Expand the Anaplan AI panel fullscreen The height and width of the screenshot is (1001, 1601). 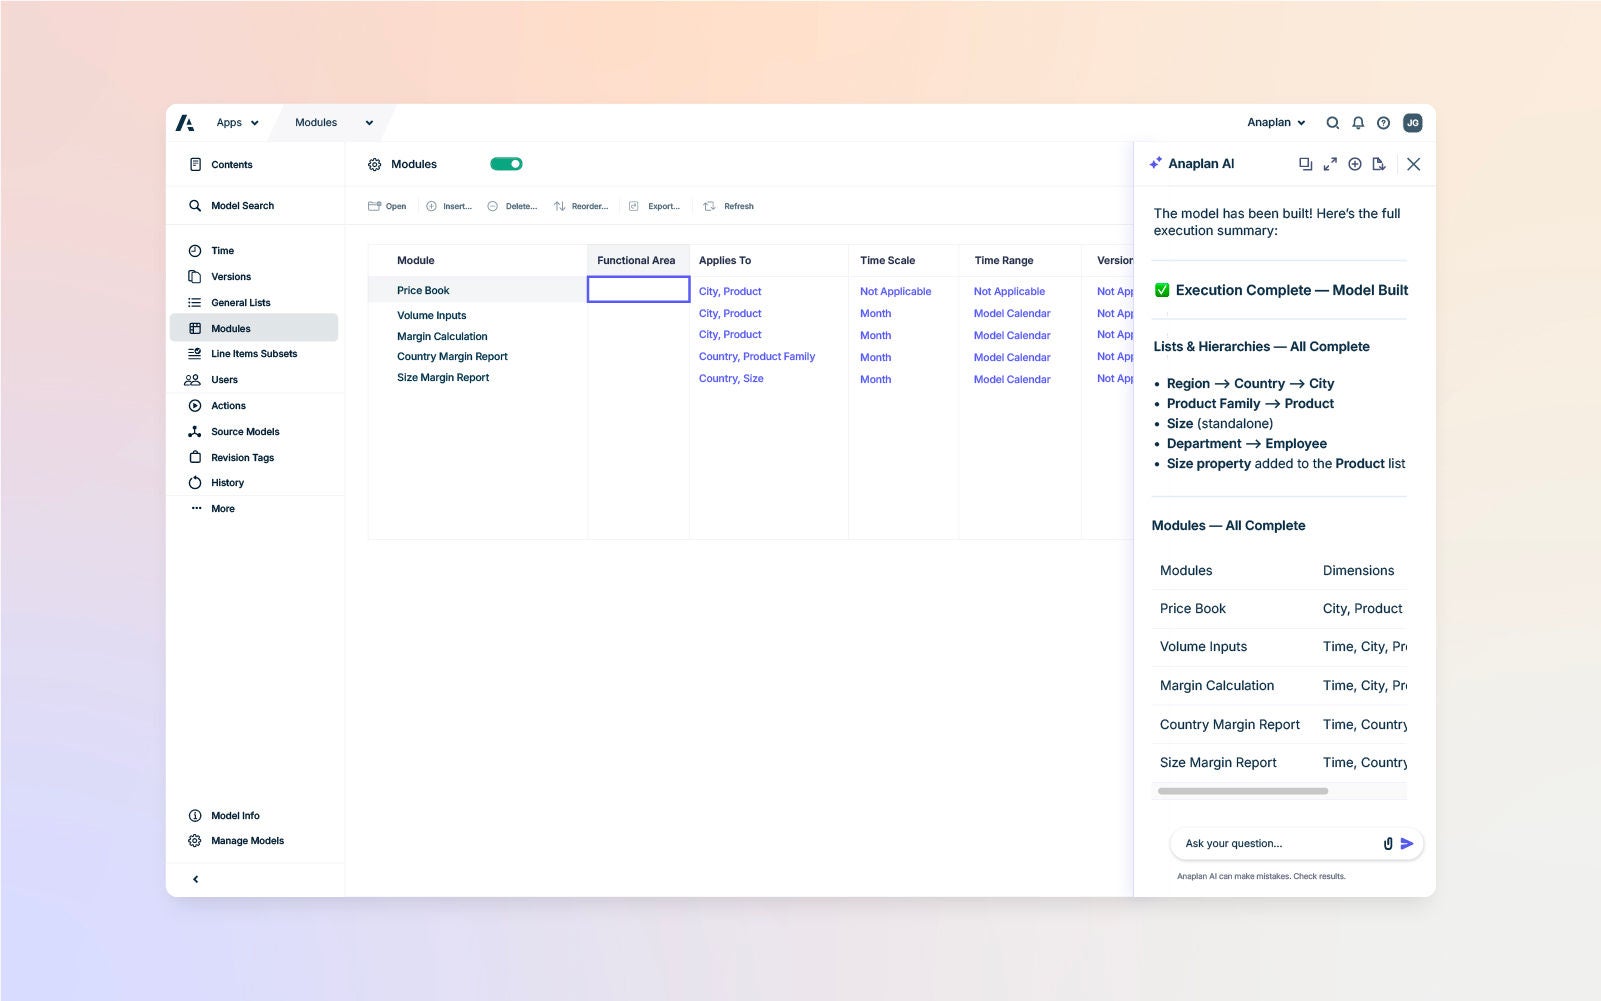pyautogui.click(x=1330, y=164)
